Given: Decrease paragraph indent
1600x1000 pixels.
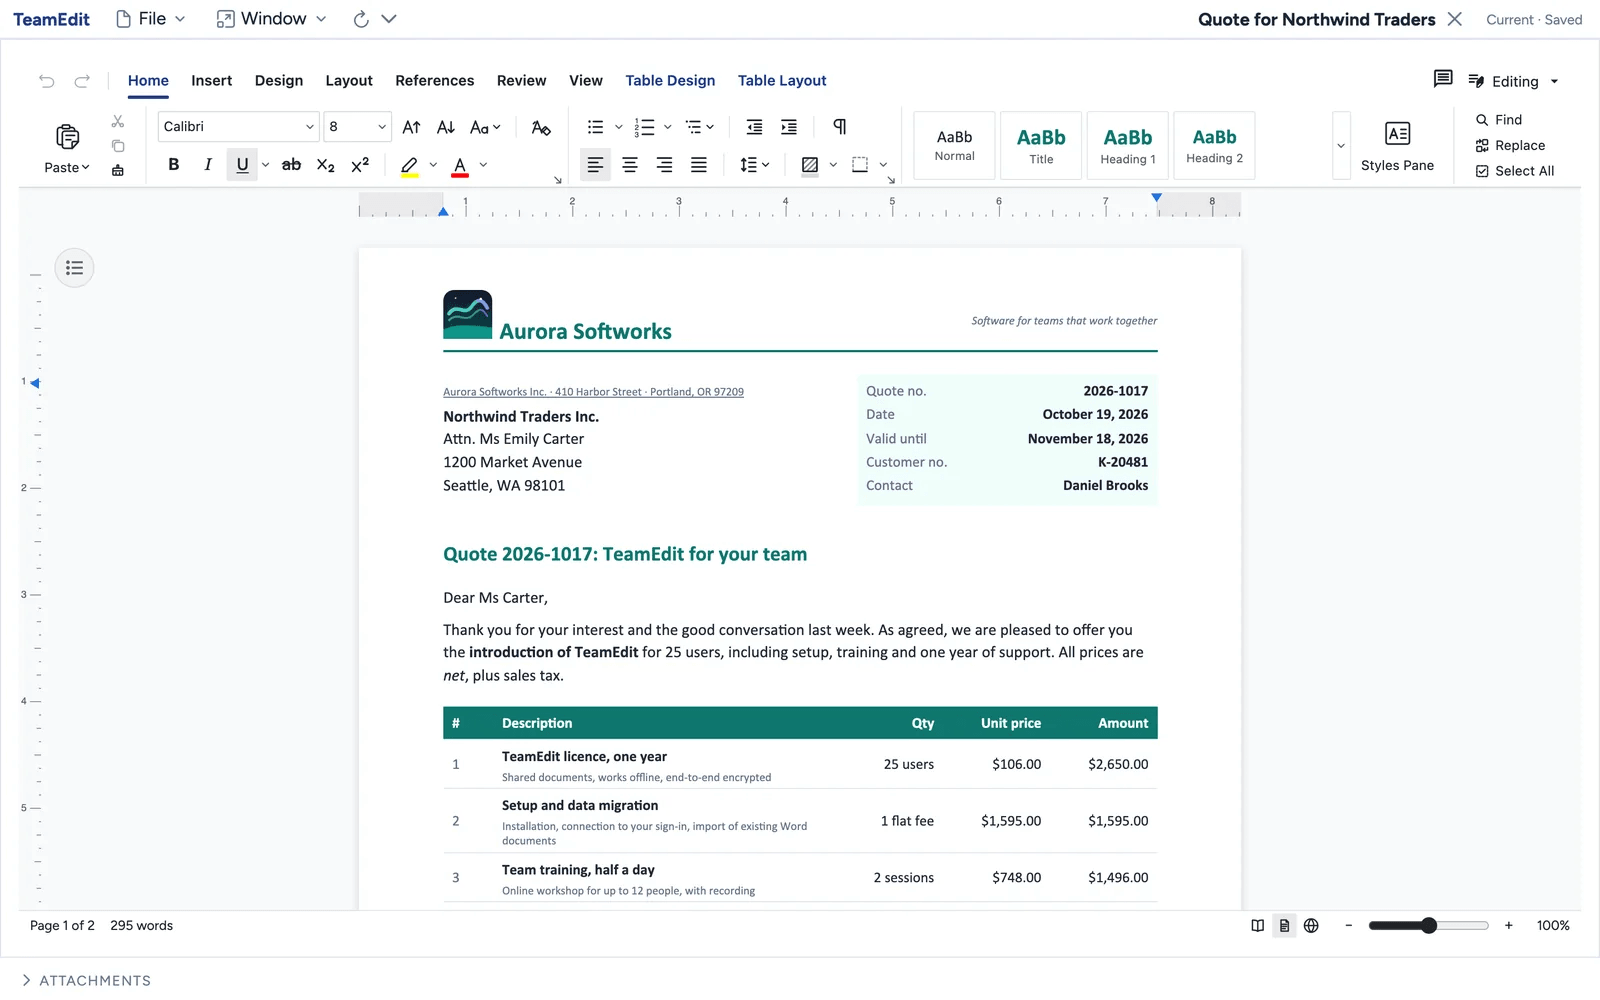Looking at the screenshot, I should point(754,127).
